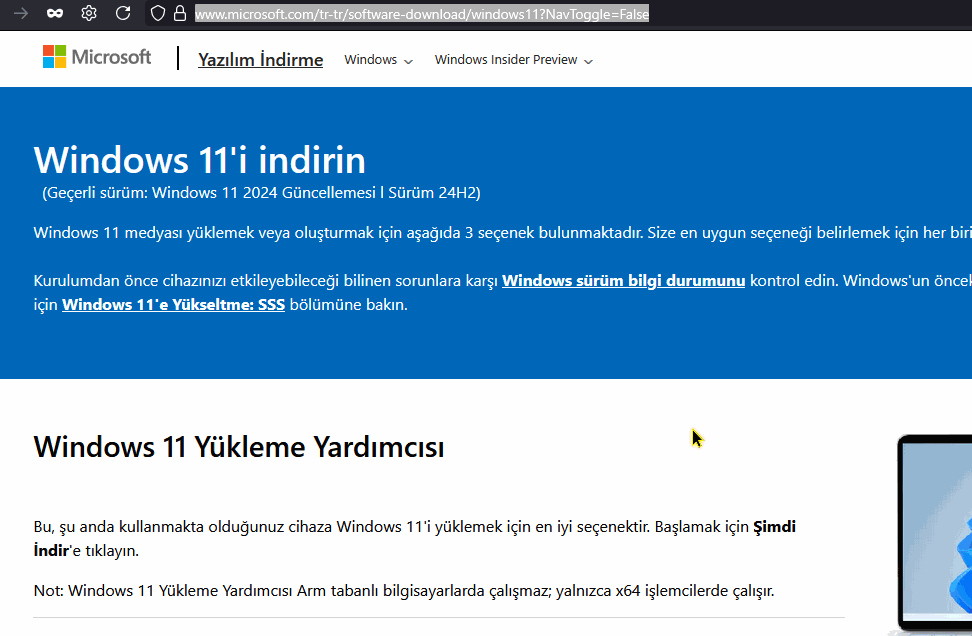The height and width of the screenshot is (636, 972).
Task: Click the Microsoft logo
Action: (97, 57)
